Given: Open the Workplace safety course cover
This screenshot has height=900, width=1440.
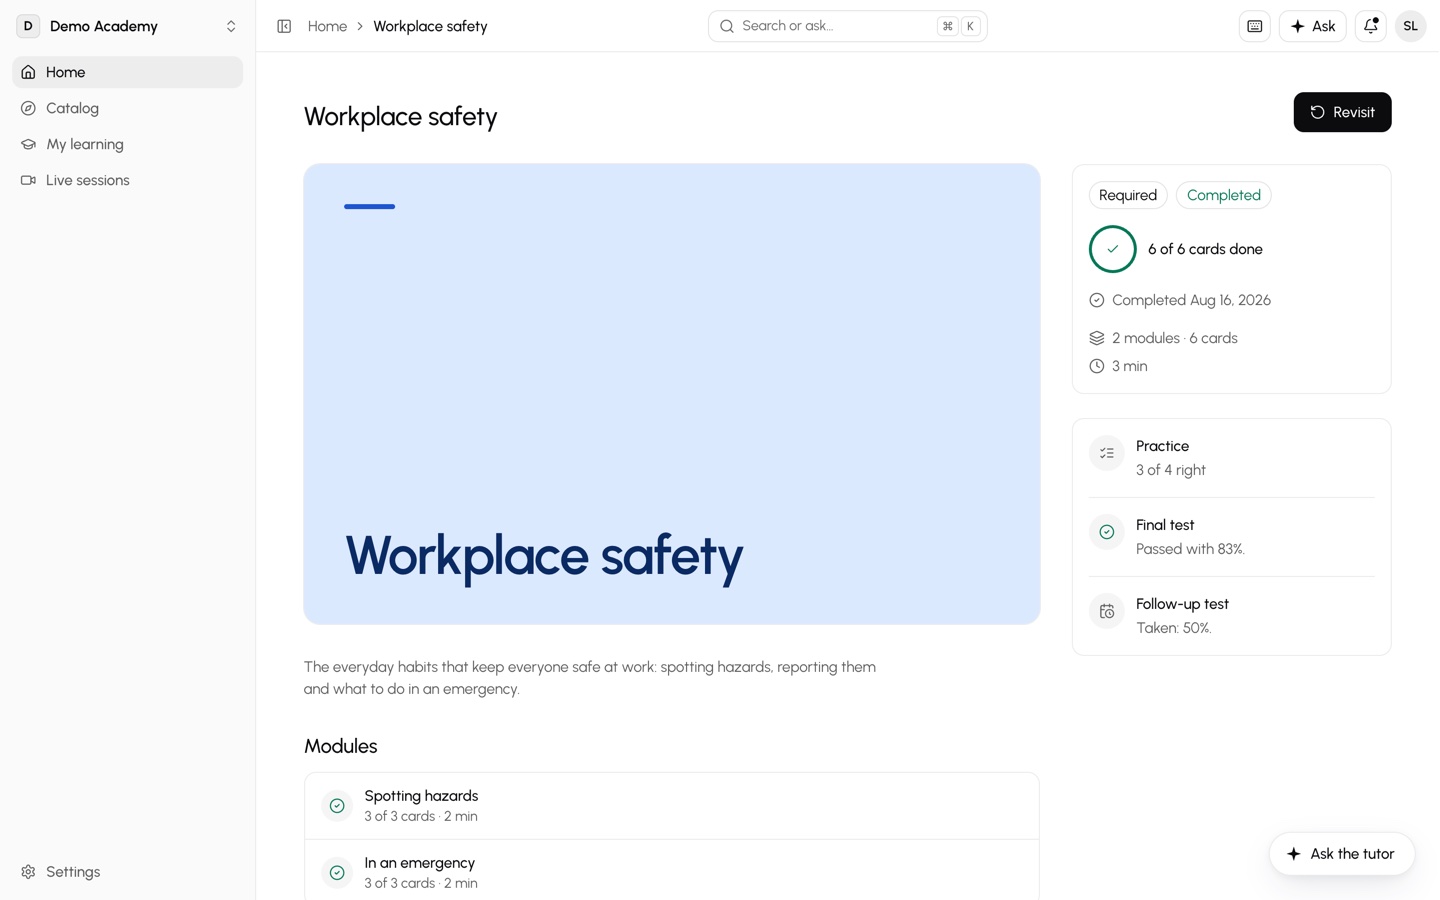Looking at the screenshot, I should coord(672,394).
